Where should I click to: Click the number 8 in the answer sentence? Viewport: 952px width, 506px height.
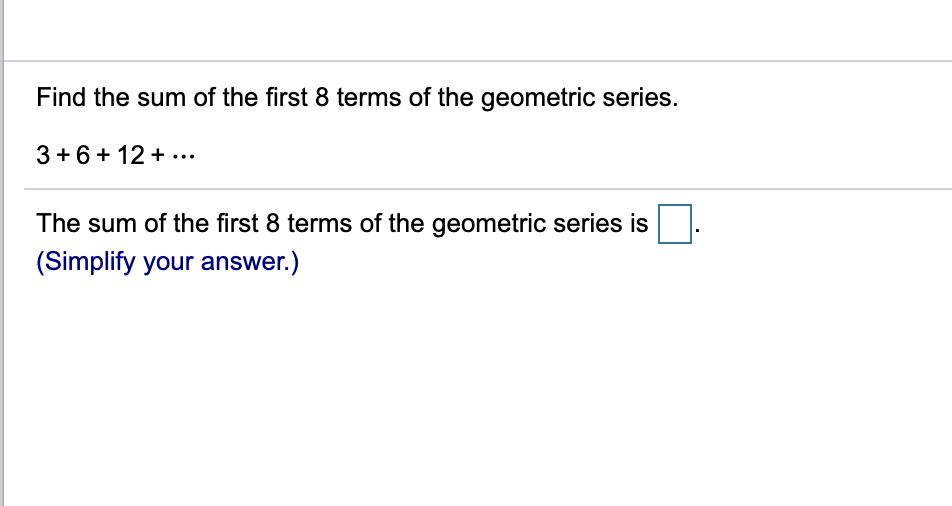(273, 224)
